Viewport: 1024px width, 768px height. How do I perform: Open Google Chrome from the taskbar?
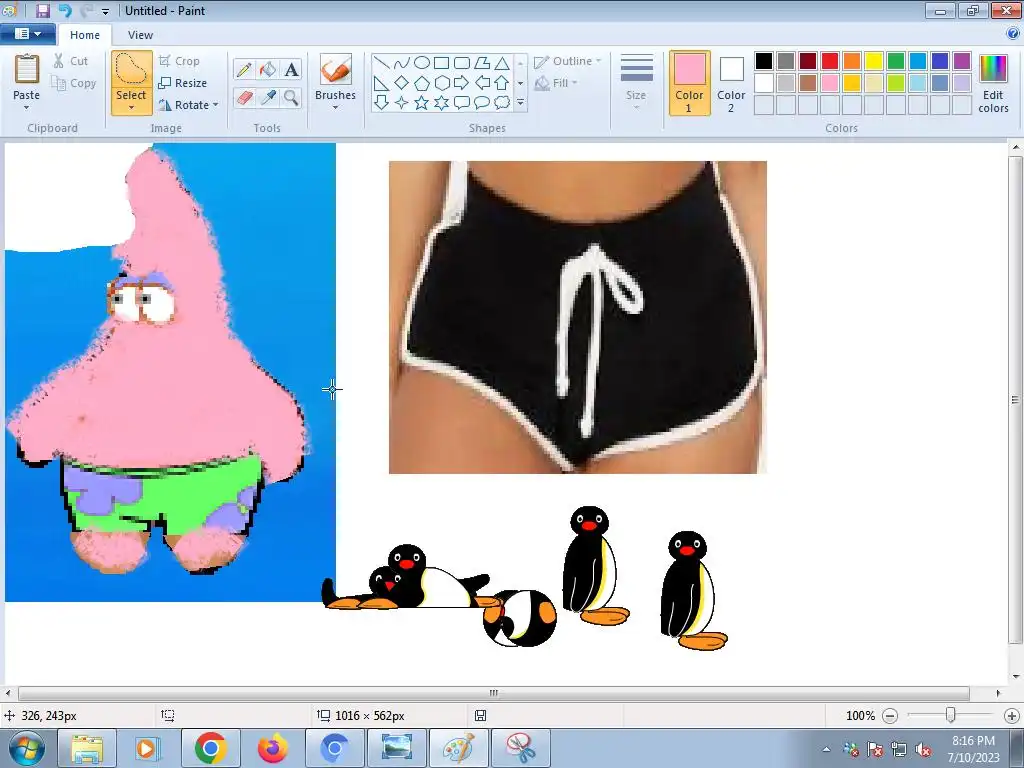[x=210, y=748]
